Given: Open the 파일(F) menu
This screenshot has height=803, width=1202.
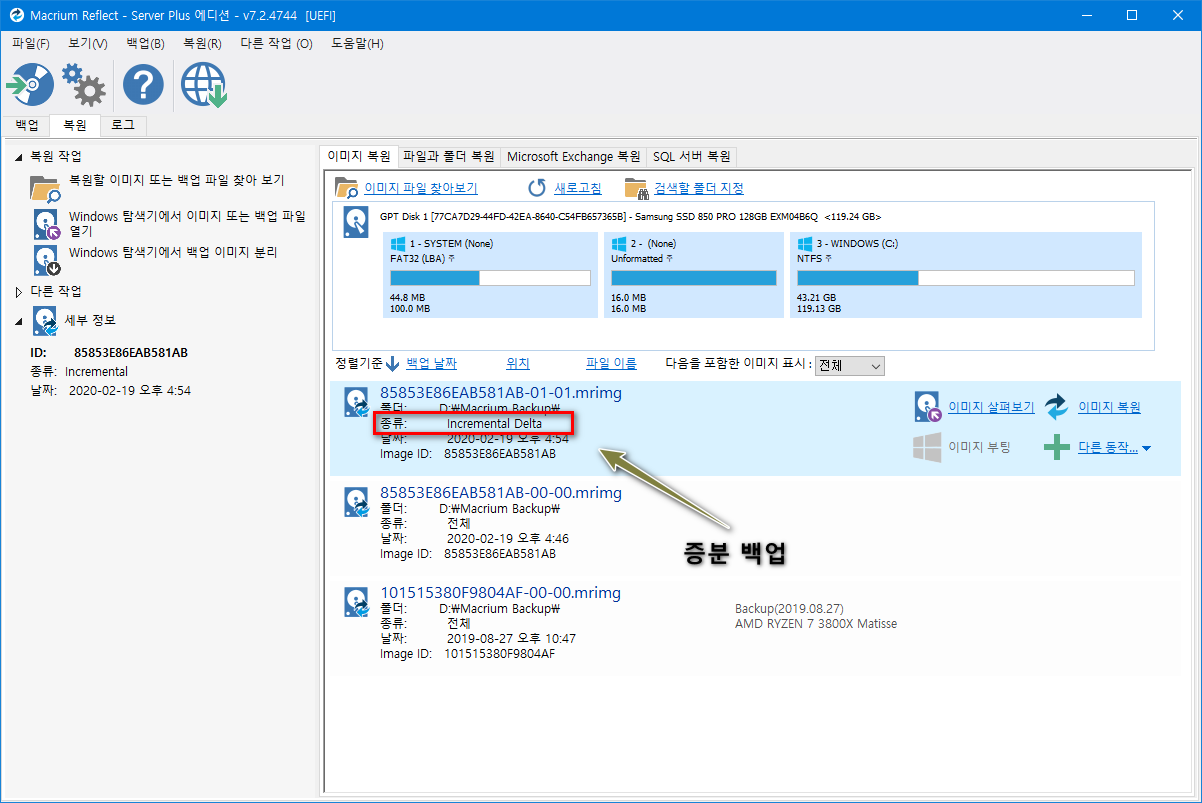Looking at the screenshot, I should [31, 44].
